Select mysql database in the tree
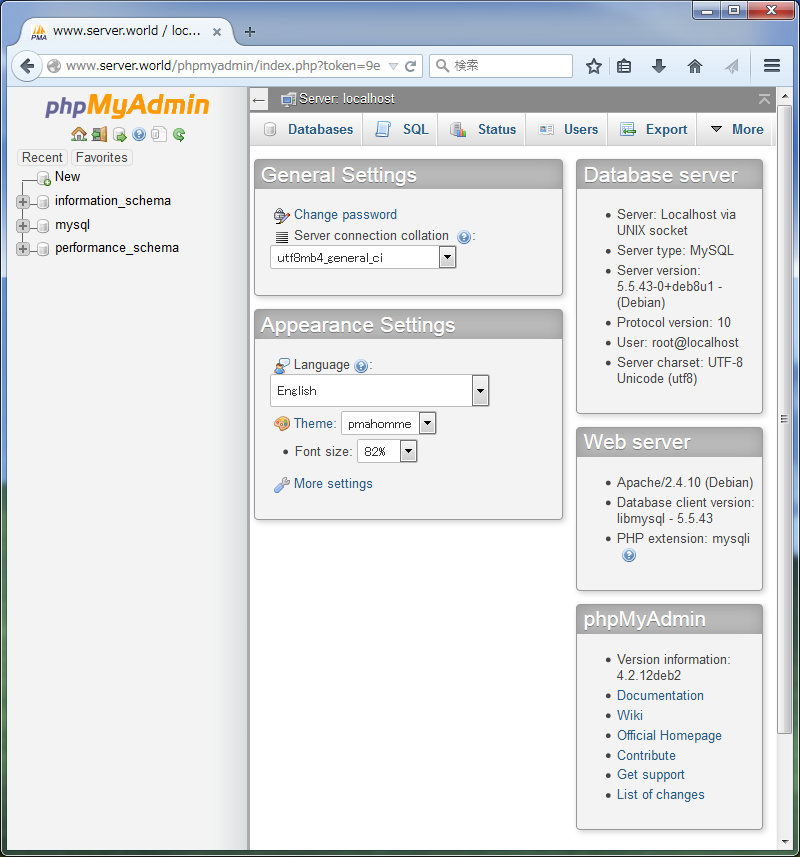The height and width of the screenshot is (857, 800). (x=72, y=225)
